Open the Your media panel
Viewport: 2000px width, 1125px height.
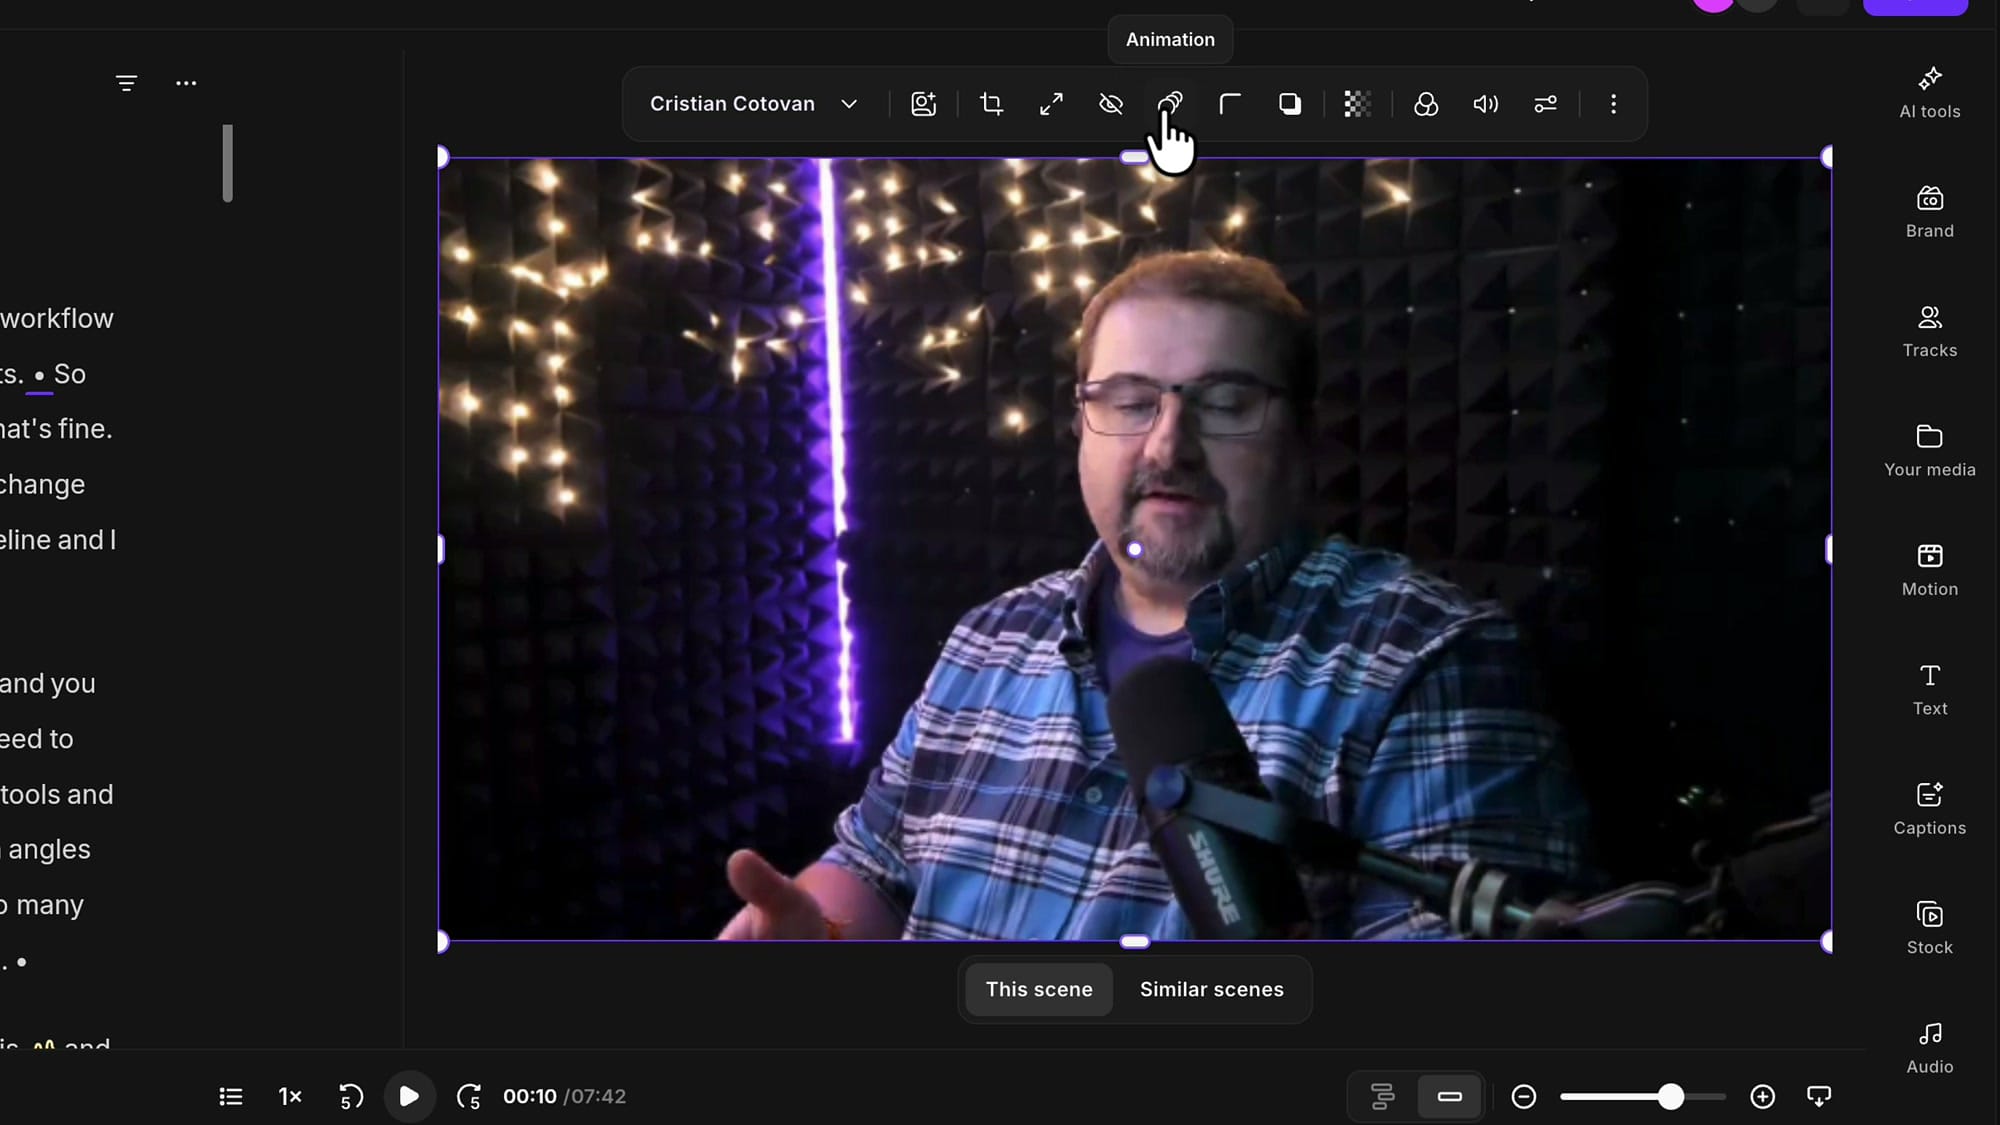tap(1929, 450)
